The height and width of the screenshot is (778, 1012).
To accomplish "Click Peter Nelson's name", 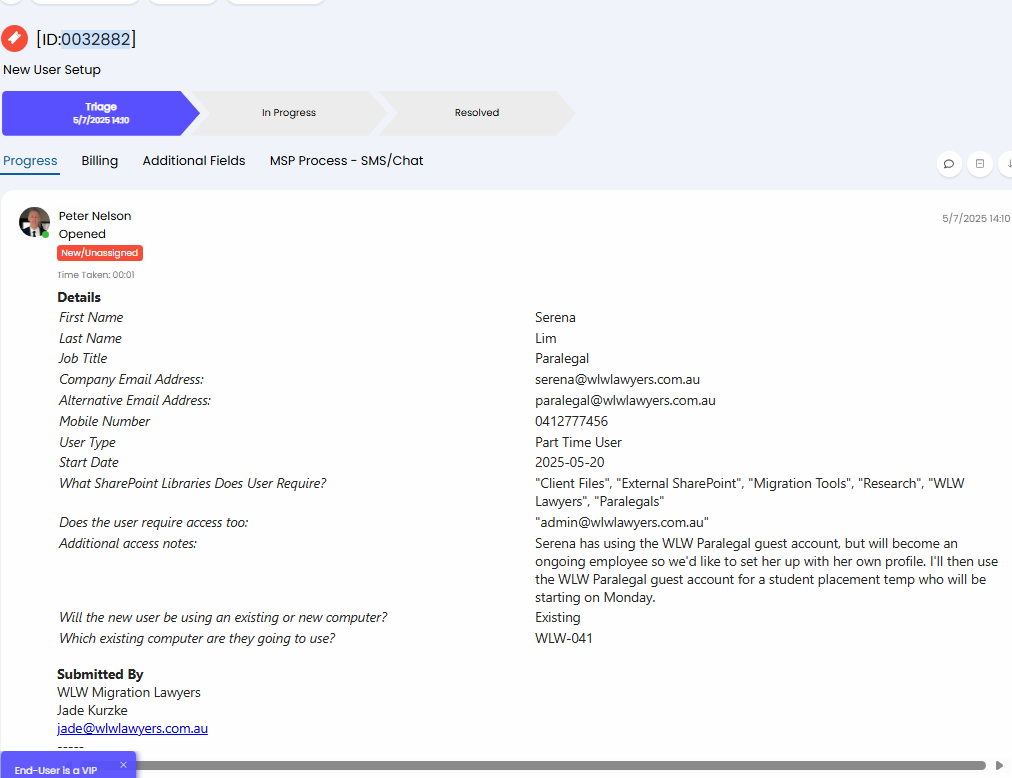I will [x=95, y=216].
